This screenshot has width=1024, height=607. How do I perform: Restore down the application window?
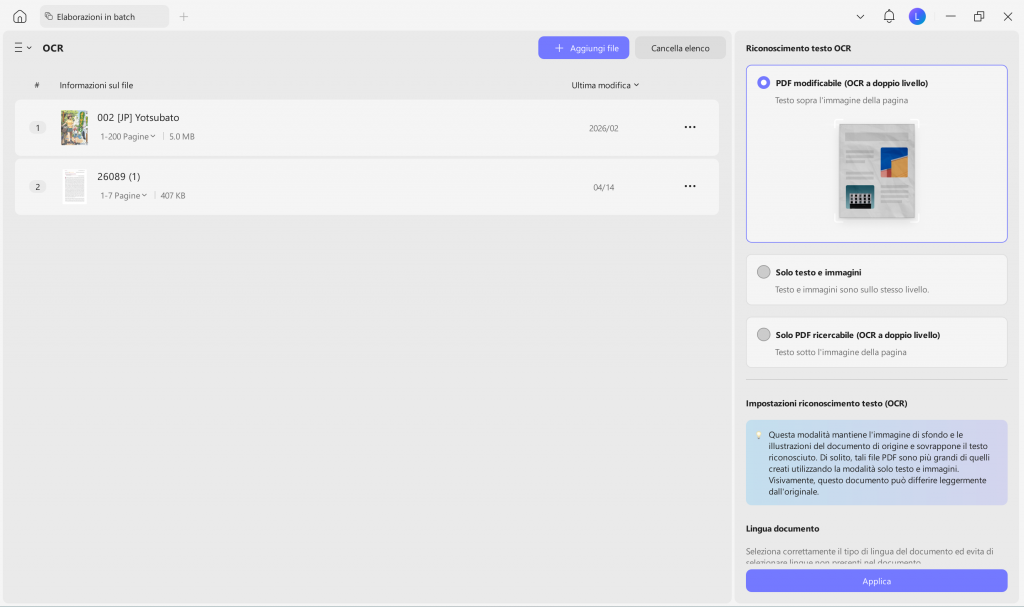coord(978,16)
